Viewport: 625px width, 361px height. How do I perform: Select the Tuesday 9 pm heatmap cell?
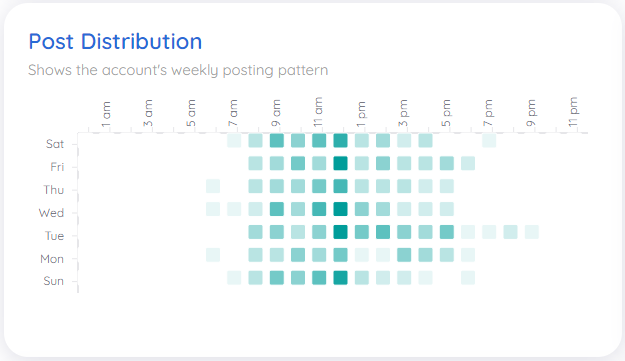[532, 232]
